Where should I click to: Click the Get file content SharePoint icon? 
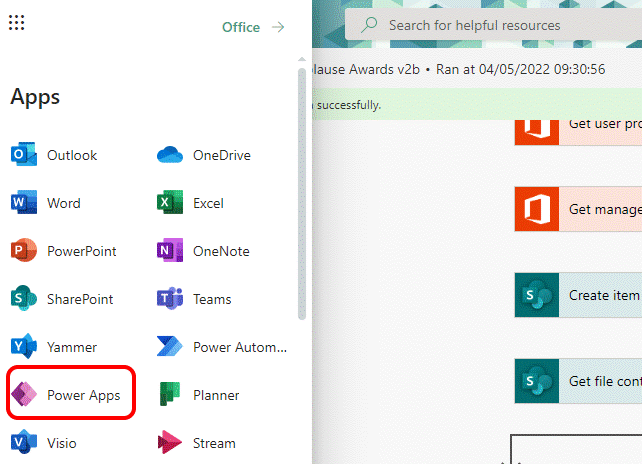coord(537,381)
